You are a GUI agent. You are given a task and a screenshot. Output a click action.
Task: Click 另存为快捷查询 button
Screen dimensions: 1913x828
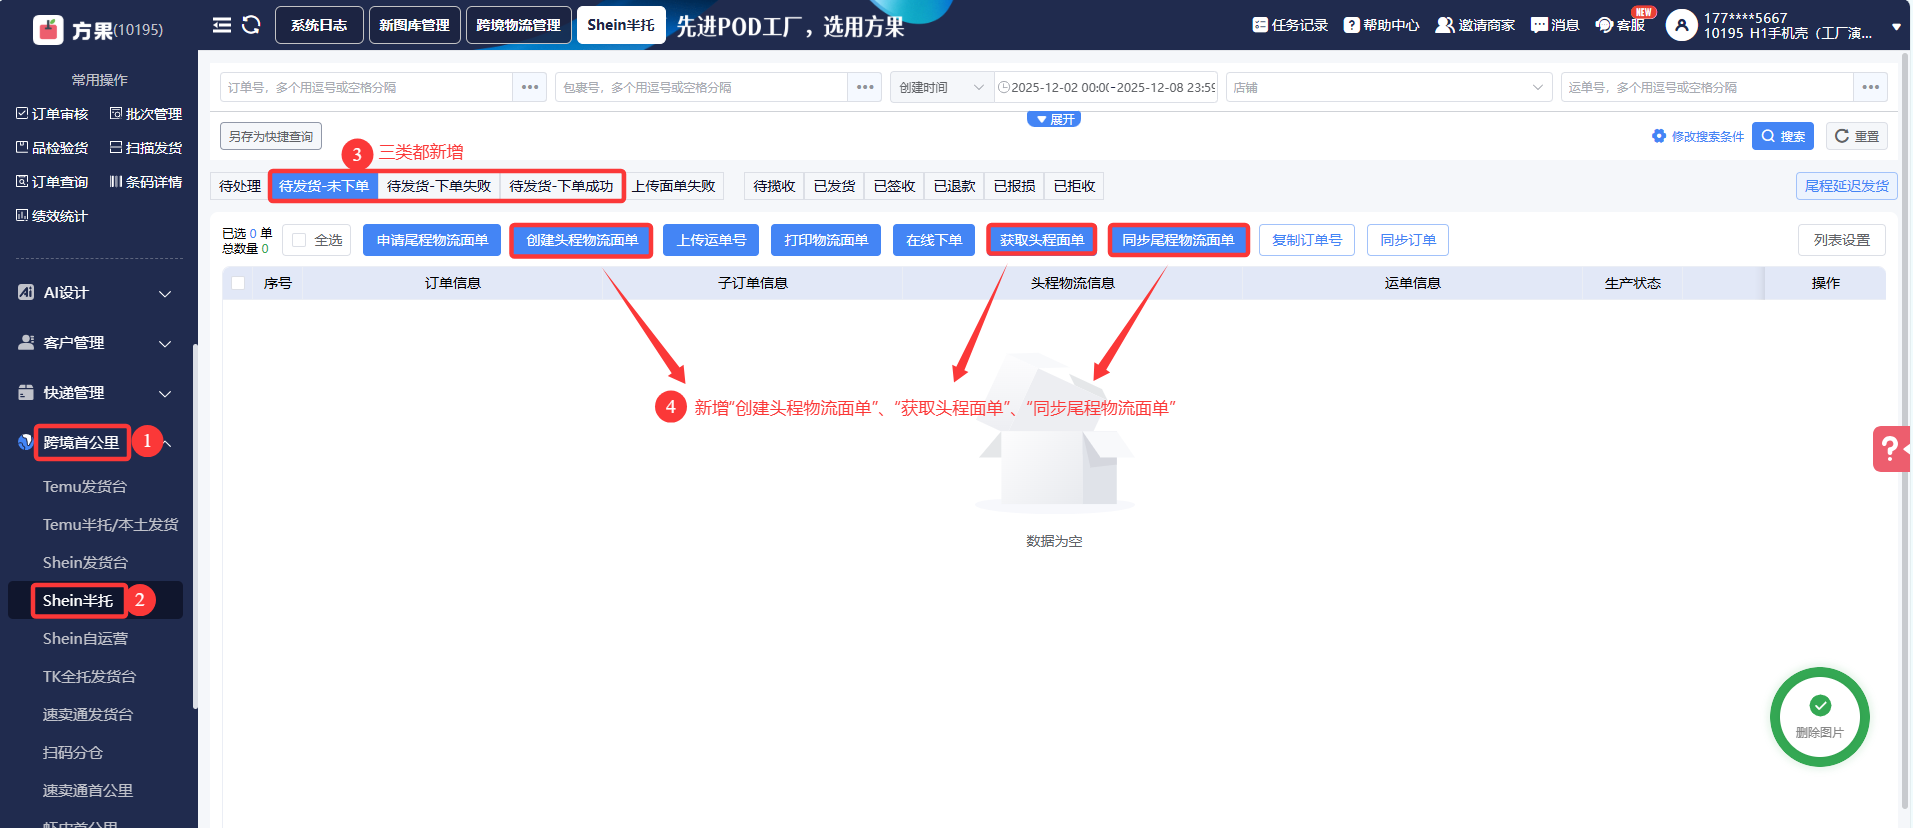point(271,136)
